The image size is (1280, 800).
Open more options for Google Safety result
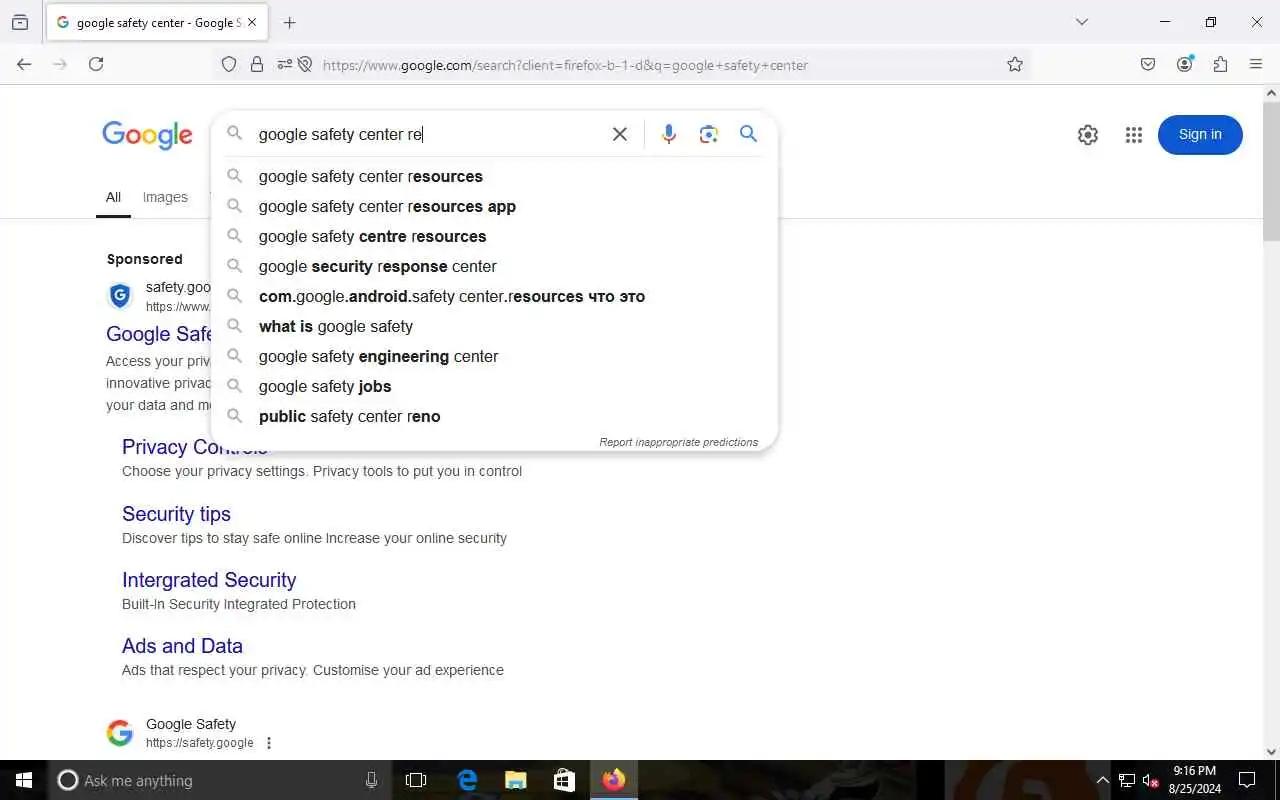[269, 743]
